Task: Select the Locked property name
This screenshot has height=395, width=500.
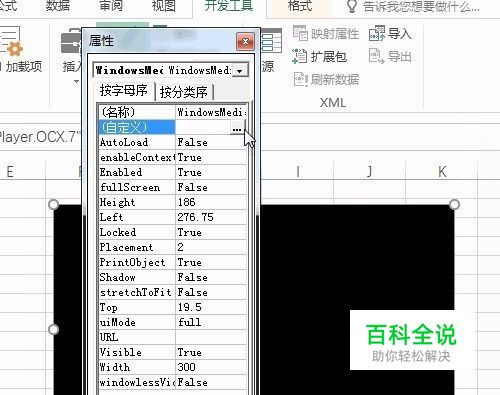Action: tap(137, 232)
